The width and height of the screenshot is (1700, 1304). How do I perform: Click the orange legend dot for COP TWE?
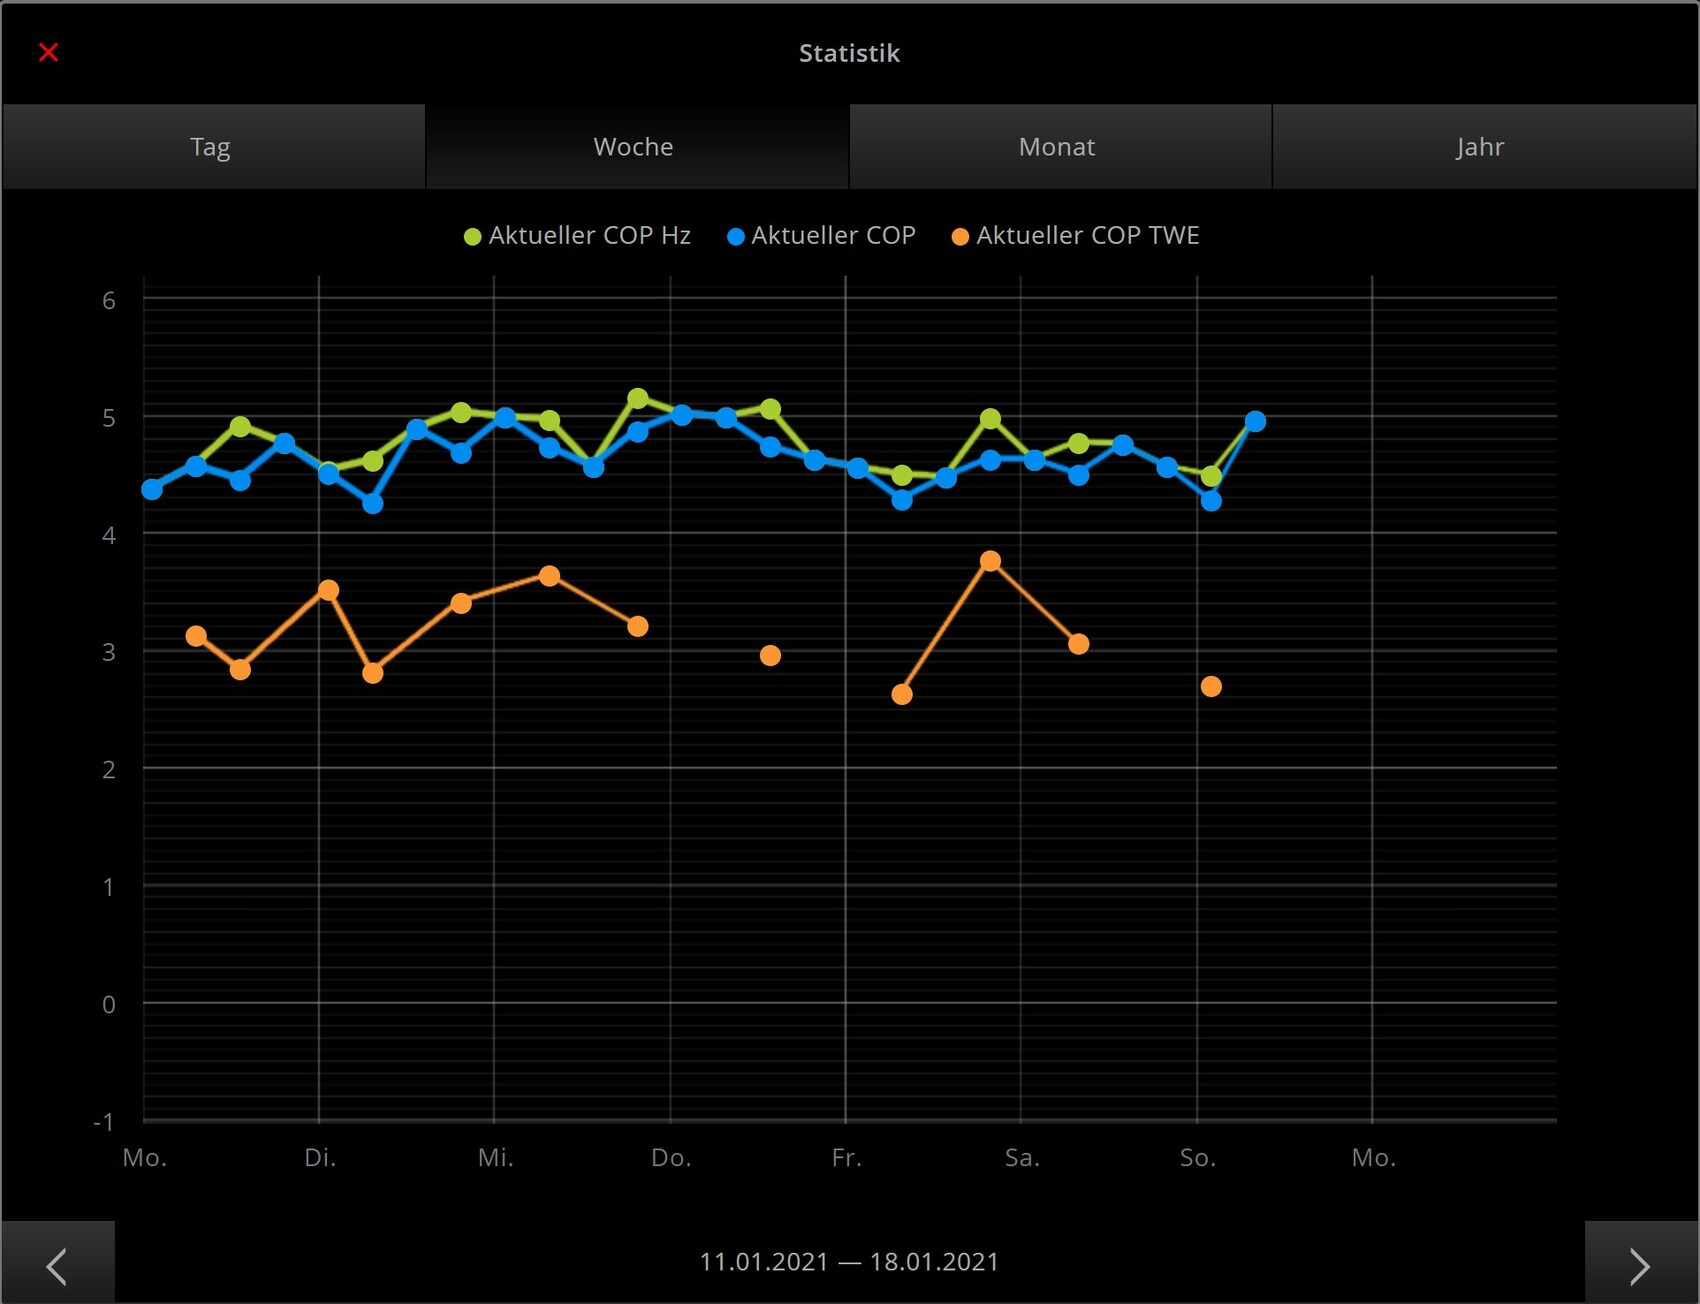tap(960, 237)
